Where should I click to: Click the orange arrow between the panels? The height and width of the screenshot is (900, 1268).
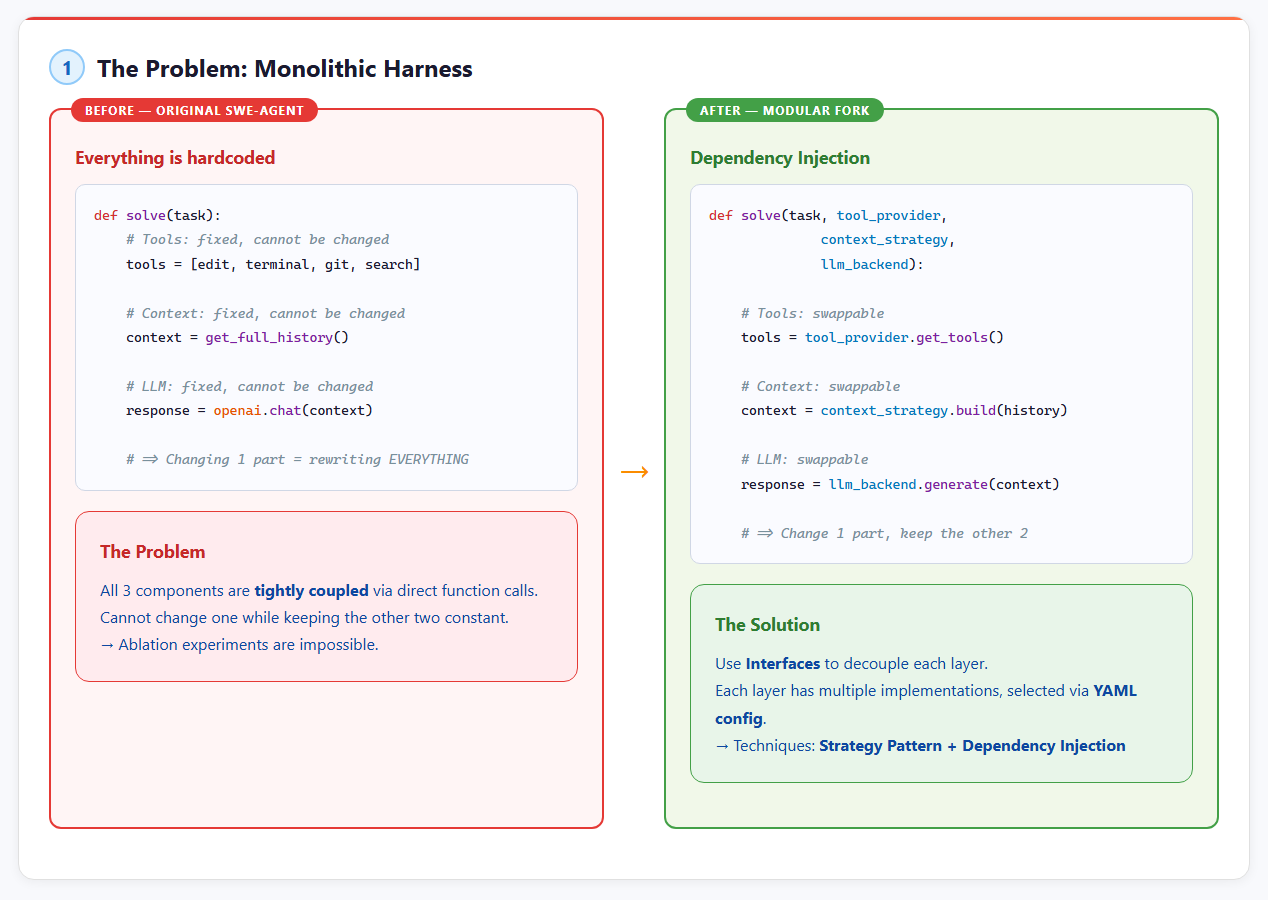[634, 471]
